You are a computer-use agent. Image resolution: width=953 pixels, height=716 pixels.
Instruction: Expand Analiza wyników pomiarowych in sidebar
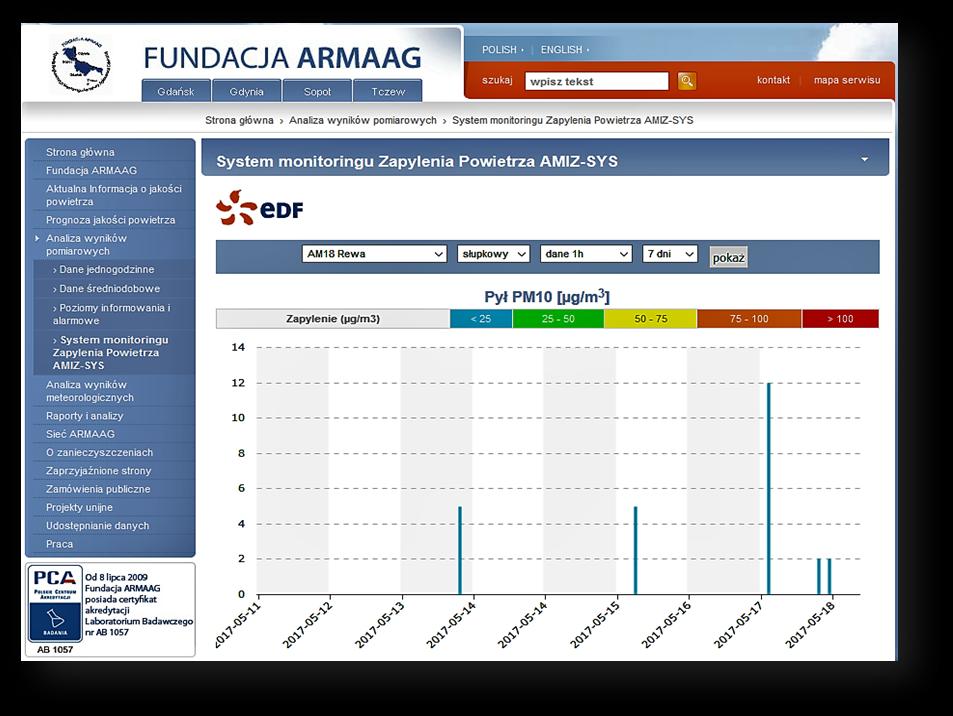(x=86, y=244)
